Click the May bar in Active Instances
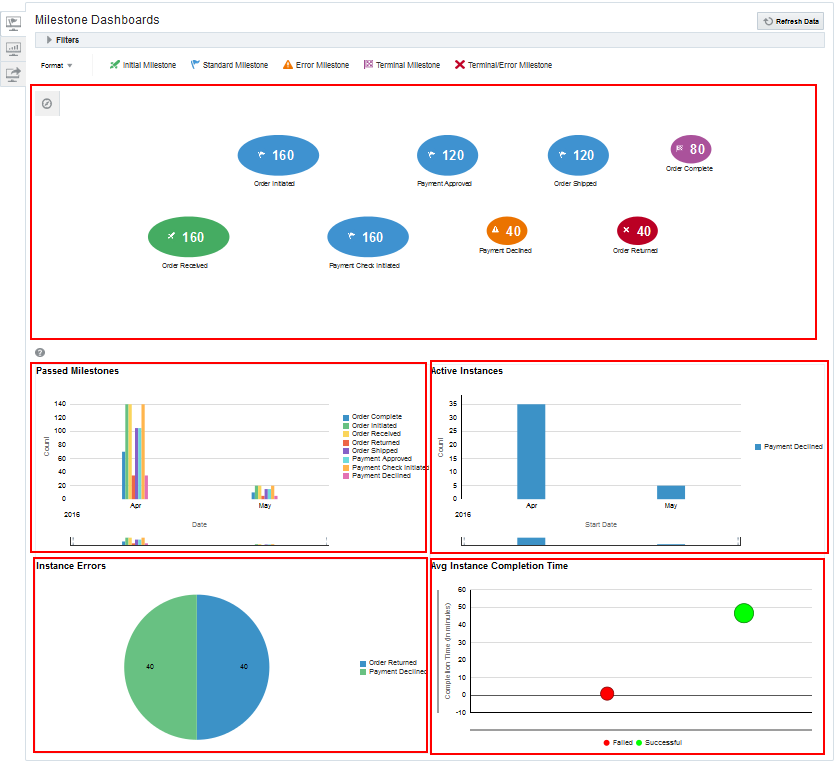This screenshot has width=837, height=764. [671, 492]
